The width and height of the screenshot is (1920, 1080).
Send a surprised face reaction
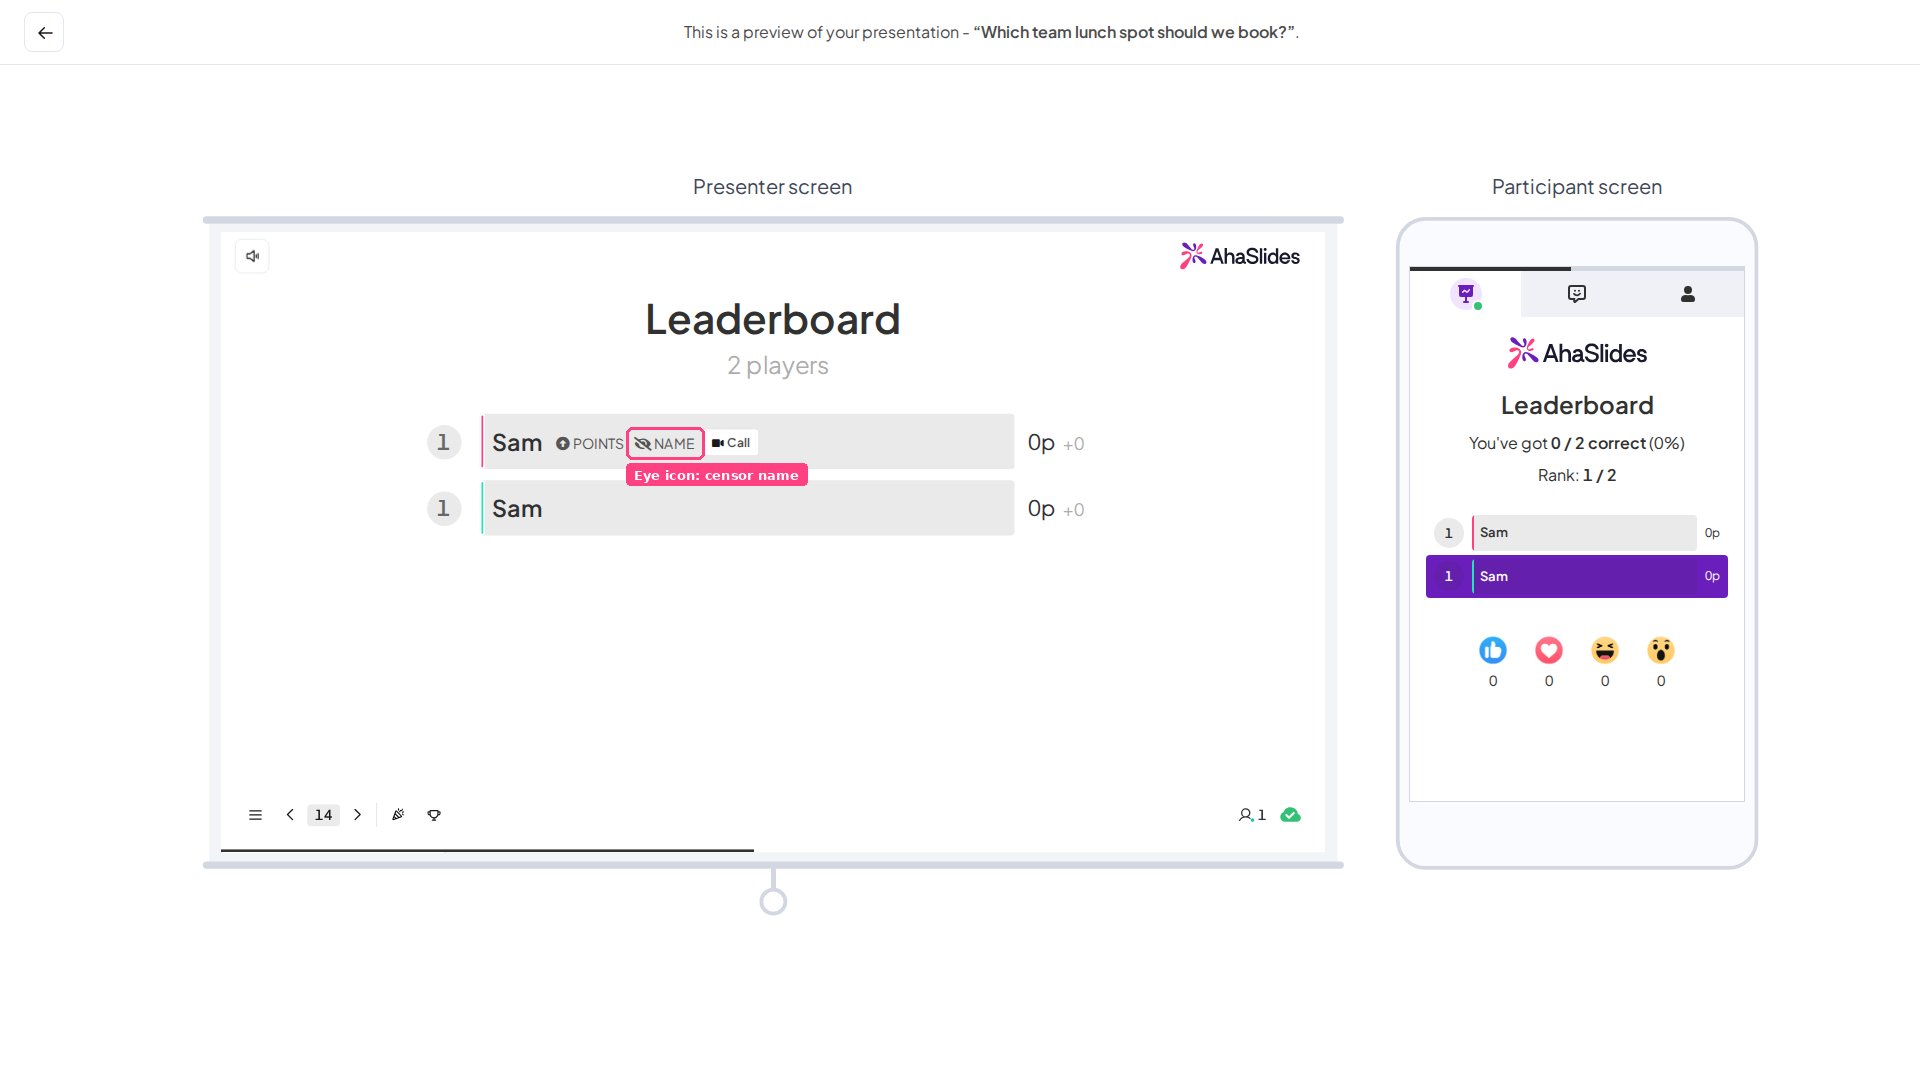[x=1661, y=651]
